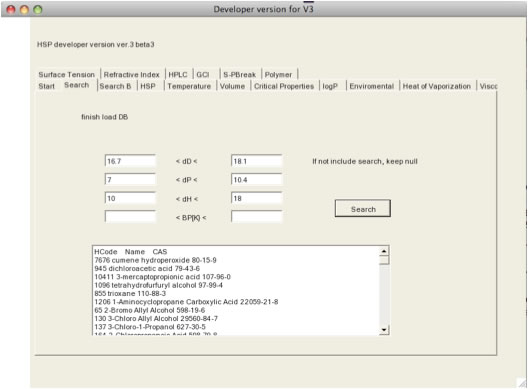
Task: Open the Critical Properties tab
Action: 284,86
